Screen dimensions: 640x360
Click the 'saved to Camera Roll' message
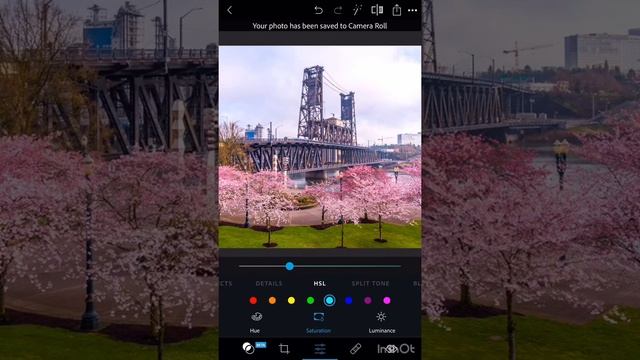point(320,26)
